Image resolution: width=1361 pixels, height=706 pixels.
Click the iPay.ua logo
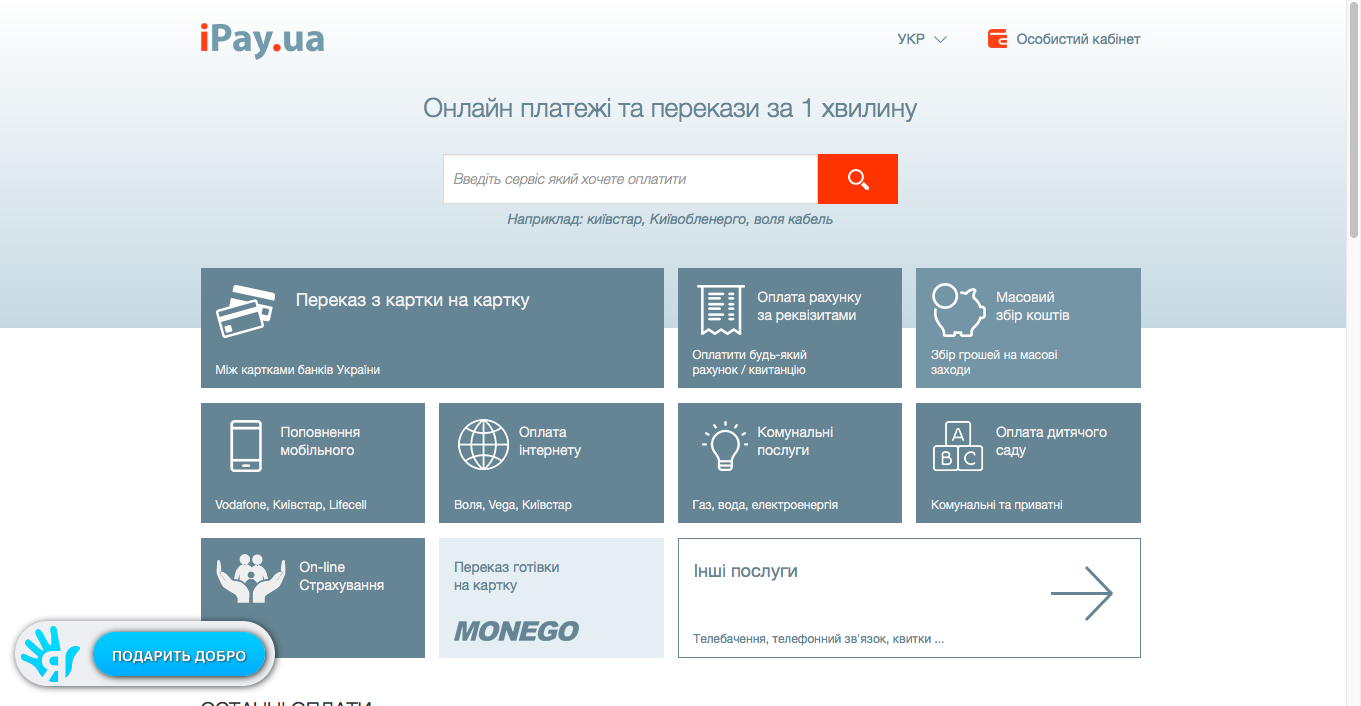(x=262, y=39)
